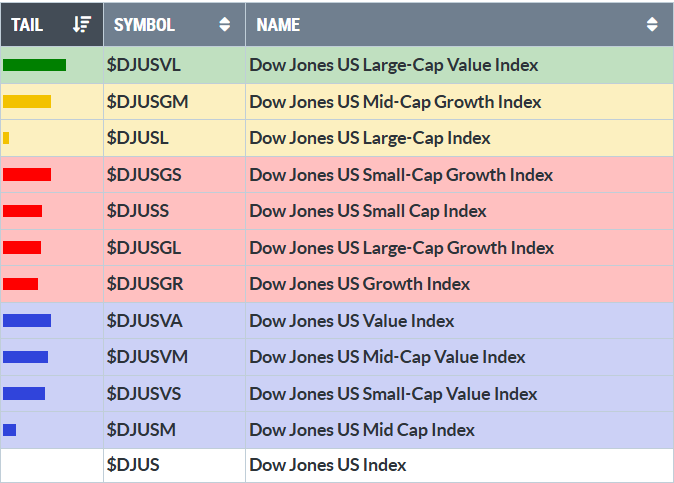Click the green tail bar for $DJUSVL

pyautogui.click(x=34, y=65)
